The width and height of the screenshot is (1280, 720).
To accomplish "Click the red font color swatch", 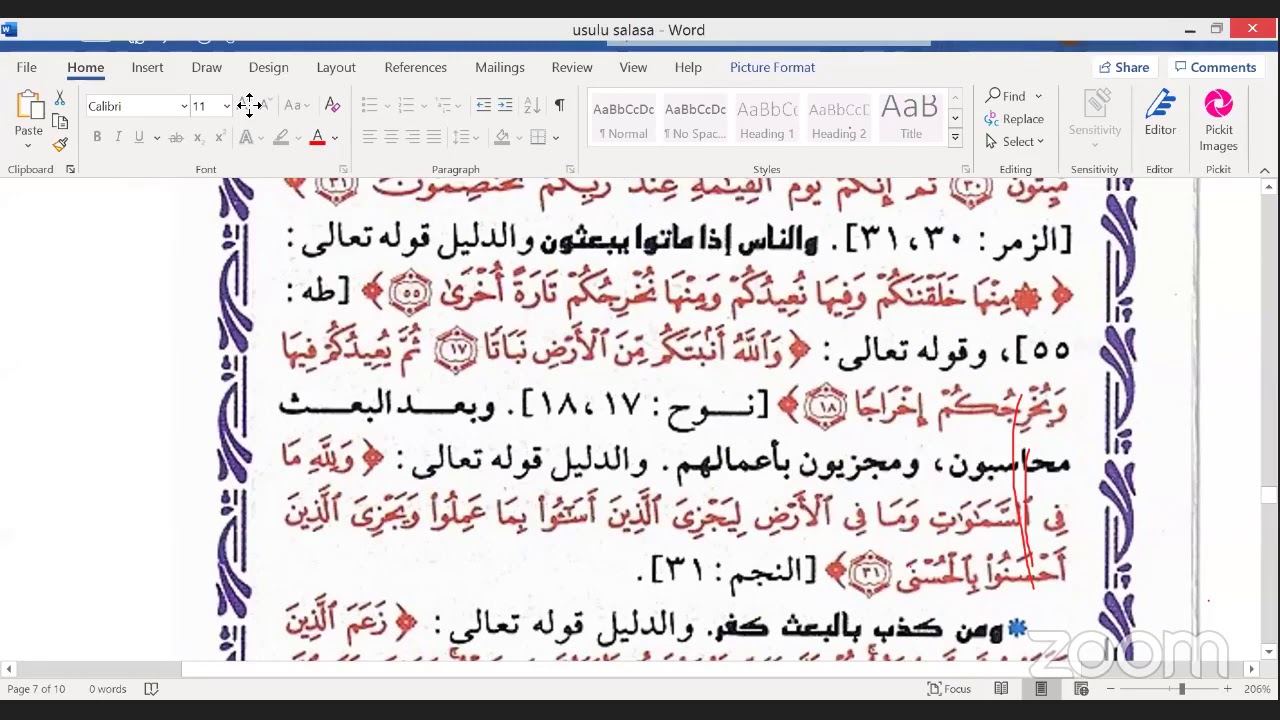I will (x=317, y=138).
